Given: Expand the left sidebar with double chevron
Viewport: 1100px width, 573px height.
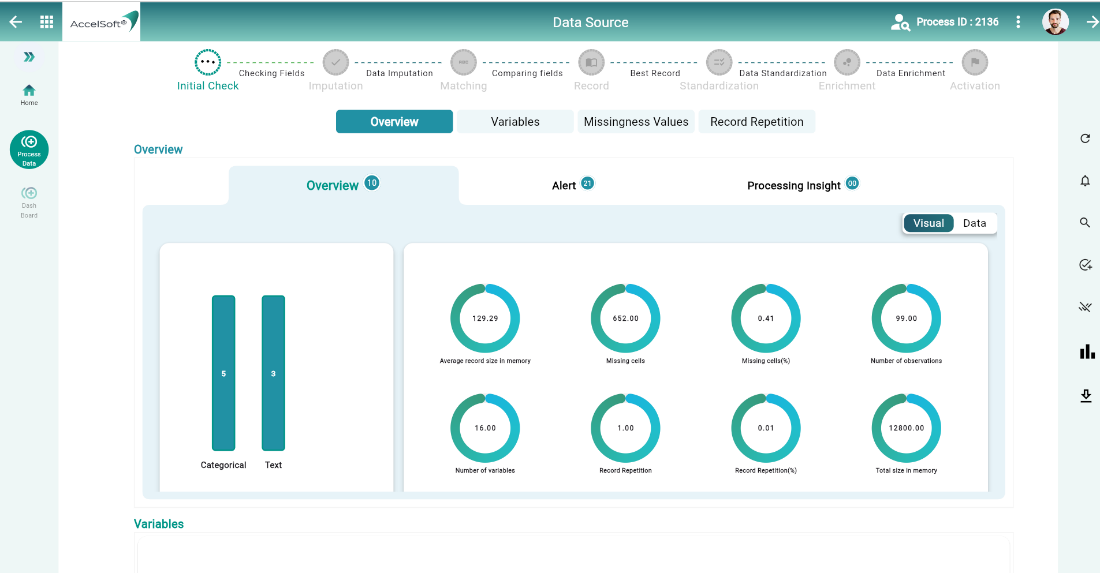Looking at the screenshot, I should point(29,57).
